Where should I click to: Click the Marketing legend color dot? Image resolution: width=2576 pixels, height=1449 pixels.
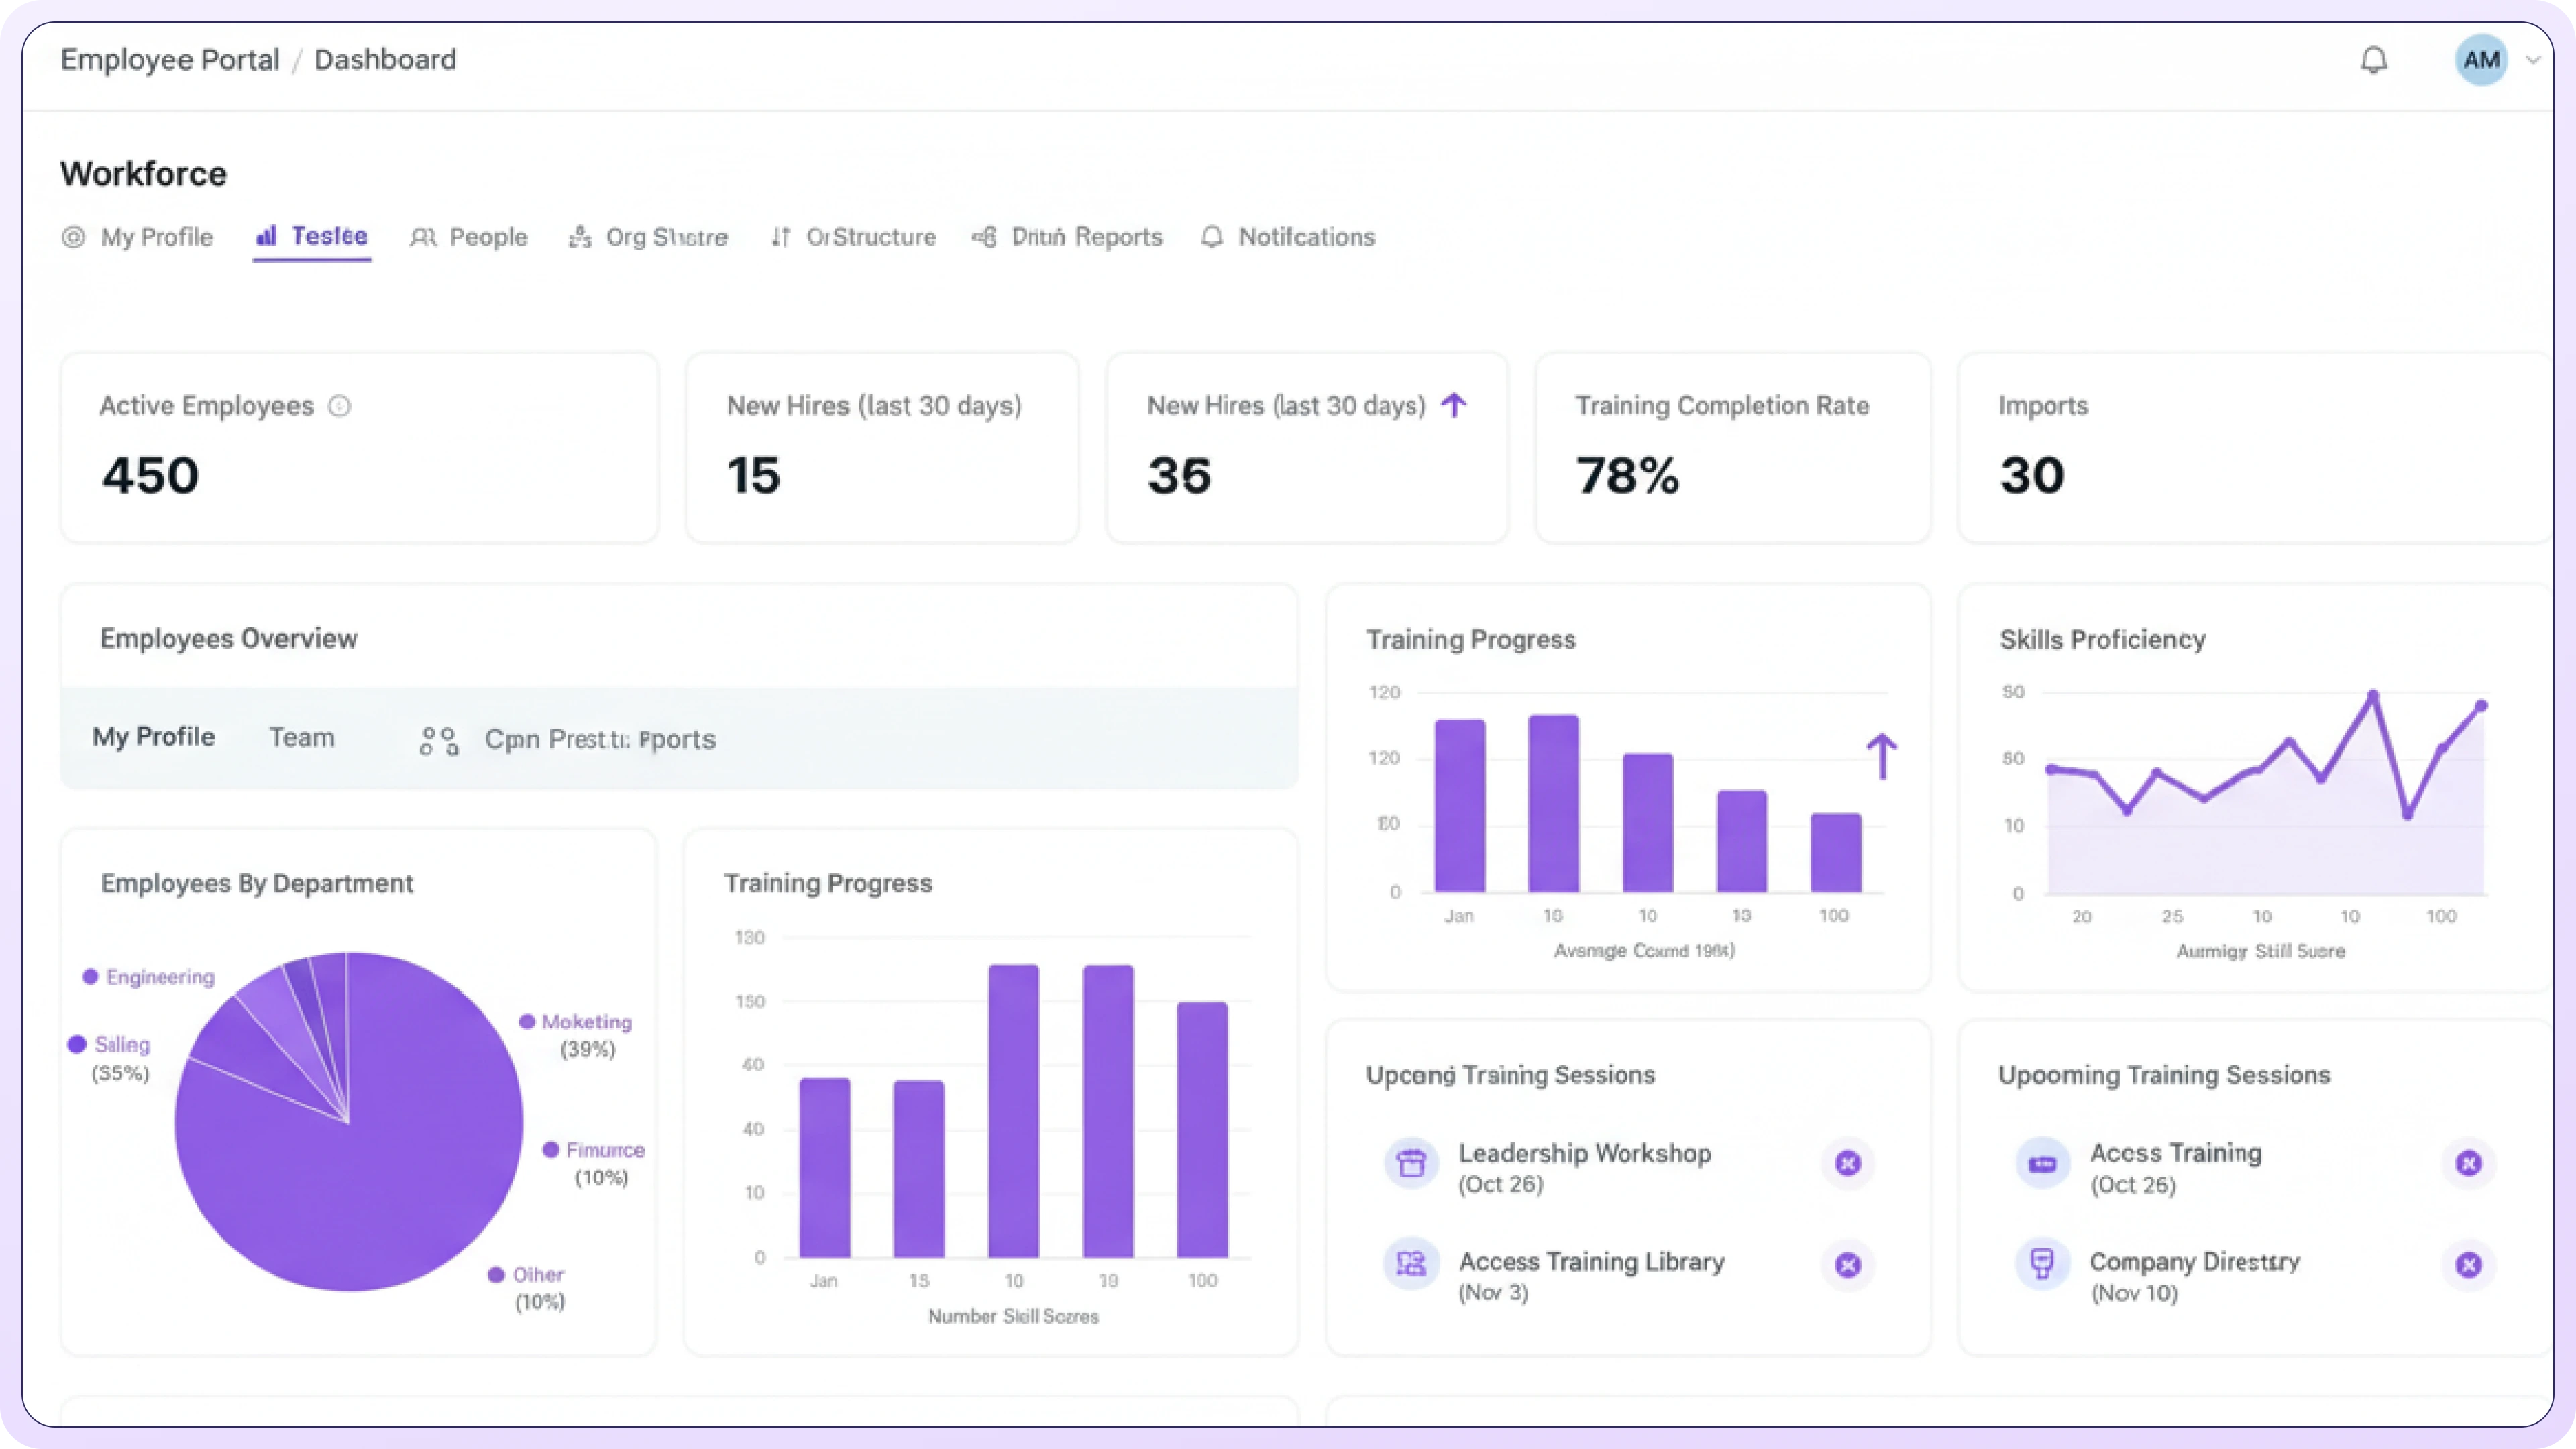[526, 1021]
